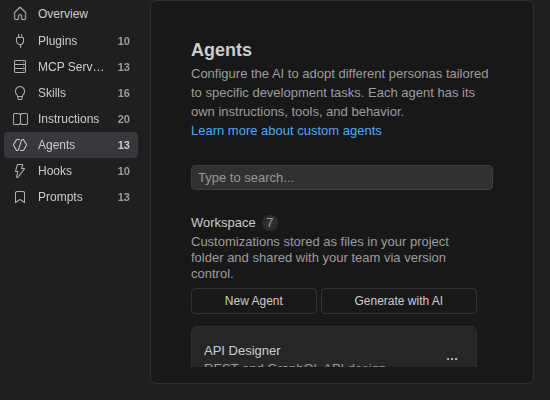550x400 pixels.
Task: Select the Agents section label
Action: pyautogui.click(x=56, y=145)
